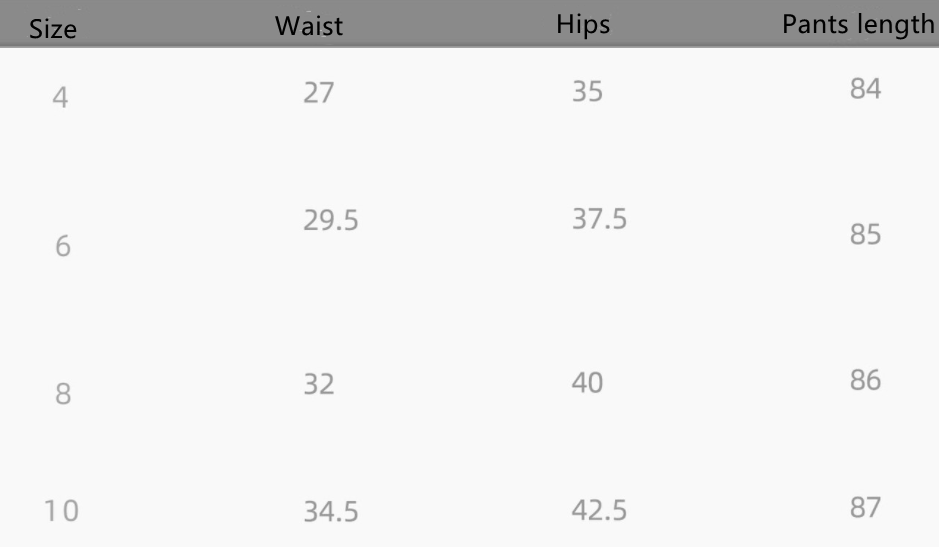Select the Pants length column header

click(x=858, y=25)
